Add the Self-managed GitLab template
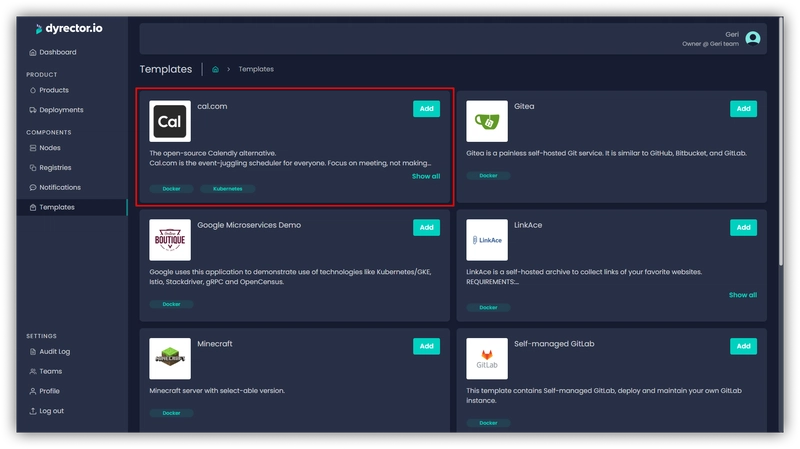 tap(743, 346)
